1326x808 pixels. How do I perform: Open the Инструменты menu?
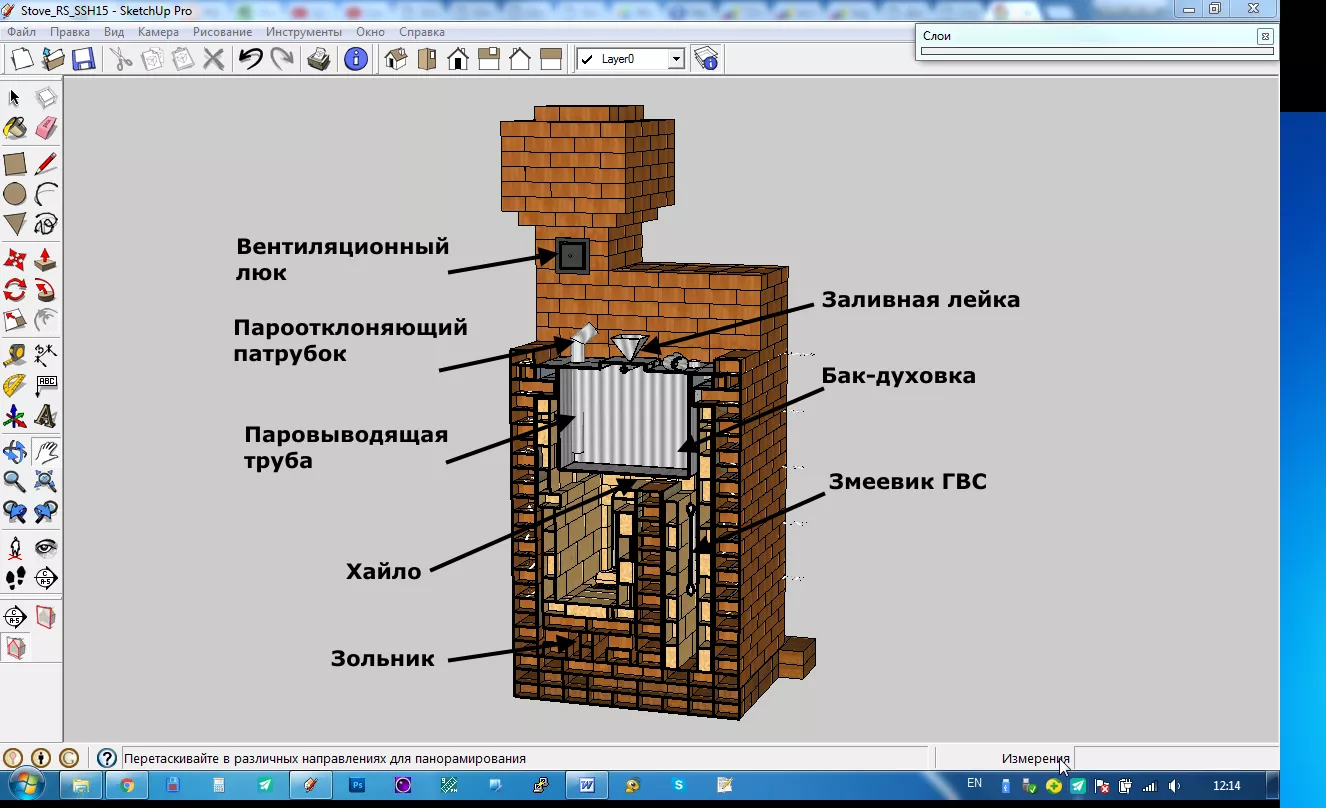point(304,32)
